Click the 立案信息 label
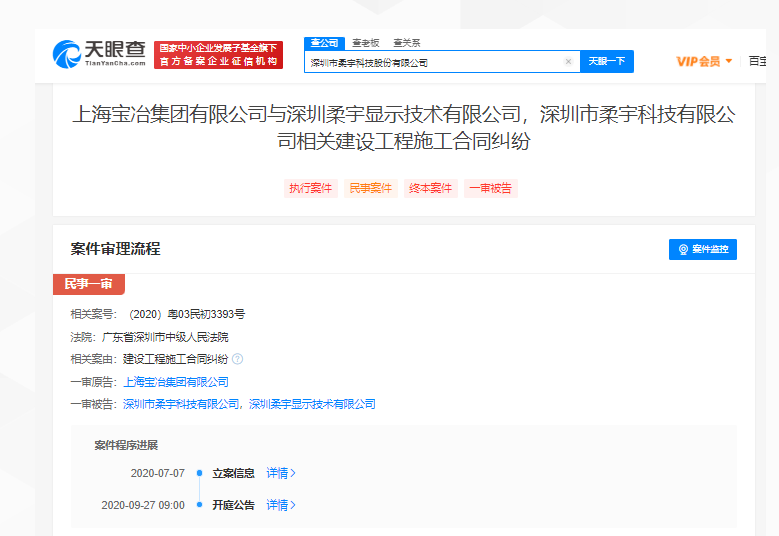This screenshot has width=779, height=536. 234,473
